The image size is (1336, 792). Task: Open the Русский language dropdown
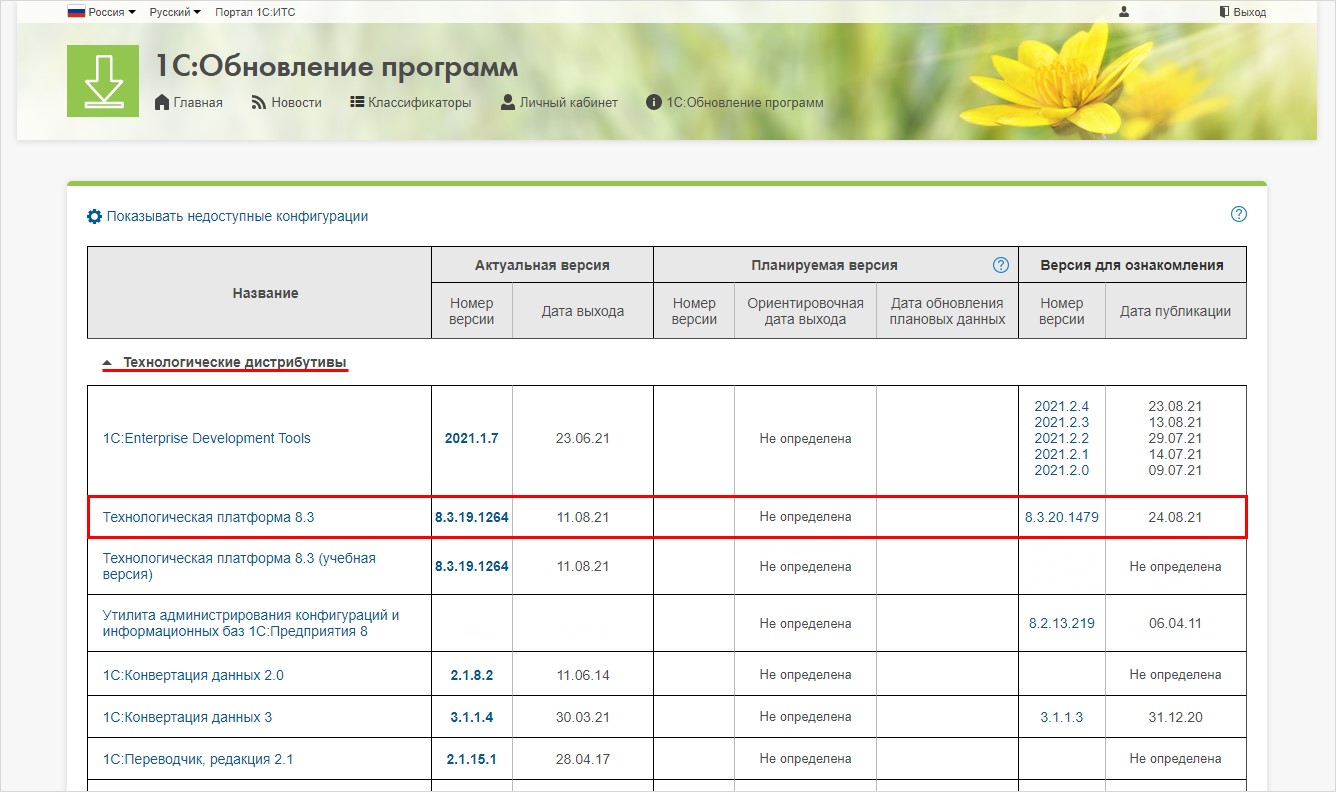175,12
